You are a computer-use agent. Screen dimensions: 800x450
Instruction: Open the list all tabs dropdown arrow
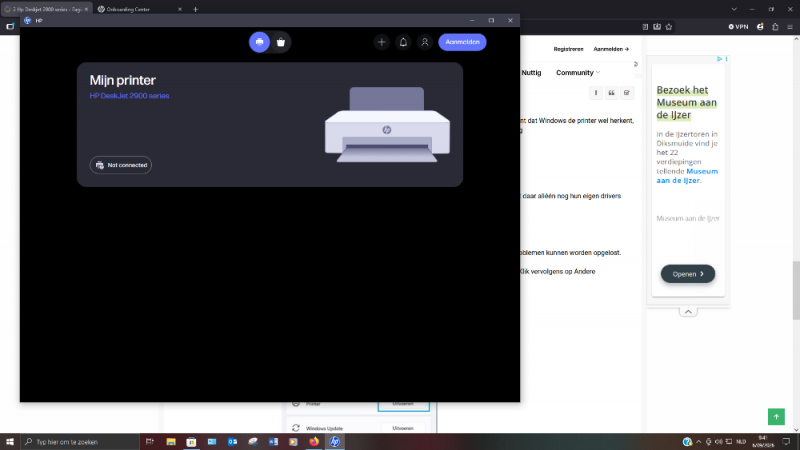[734, 9]
